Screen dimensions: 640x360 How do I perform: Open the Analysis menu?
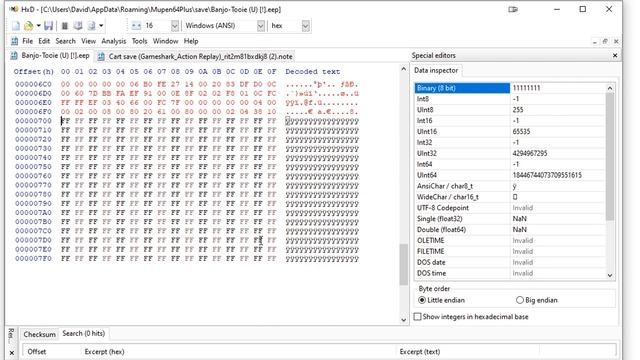click(113, 41)
